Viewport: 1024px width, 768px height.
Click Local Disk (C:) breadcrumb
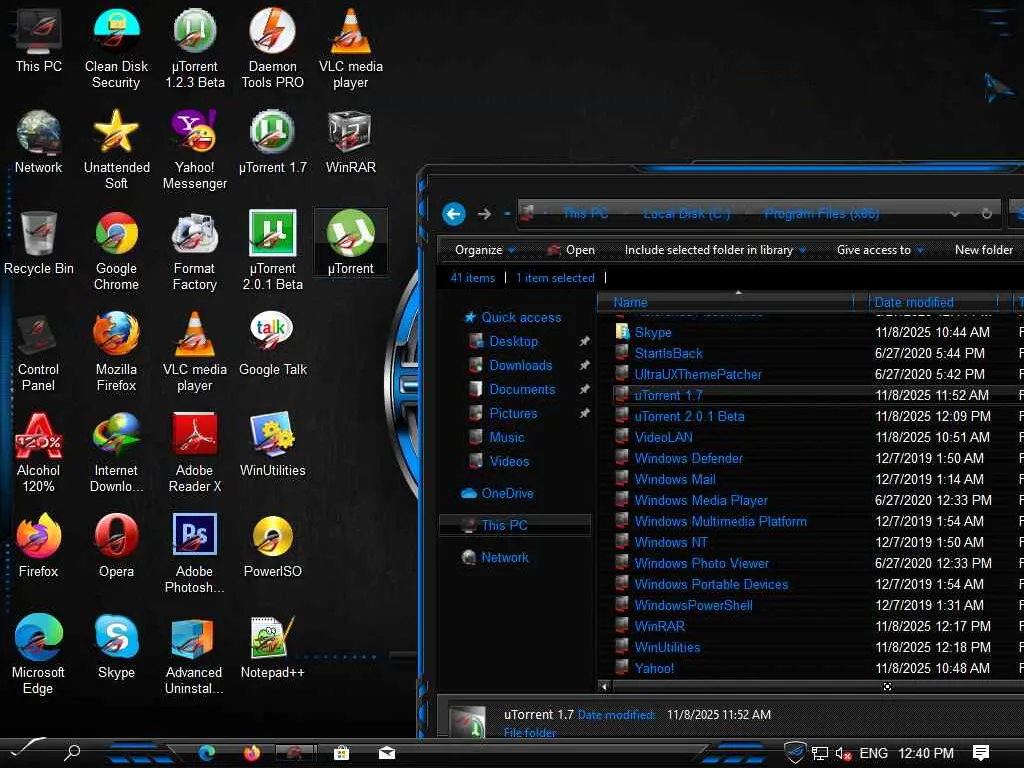point(686,214)
